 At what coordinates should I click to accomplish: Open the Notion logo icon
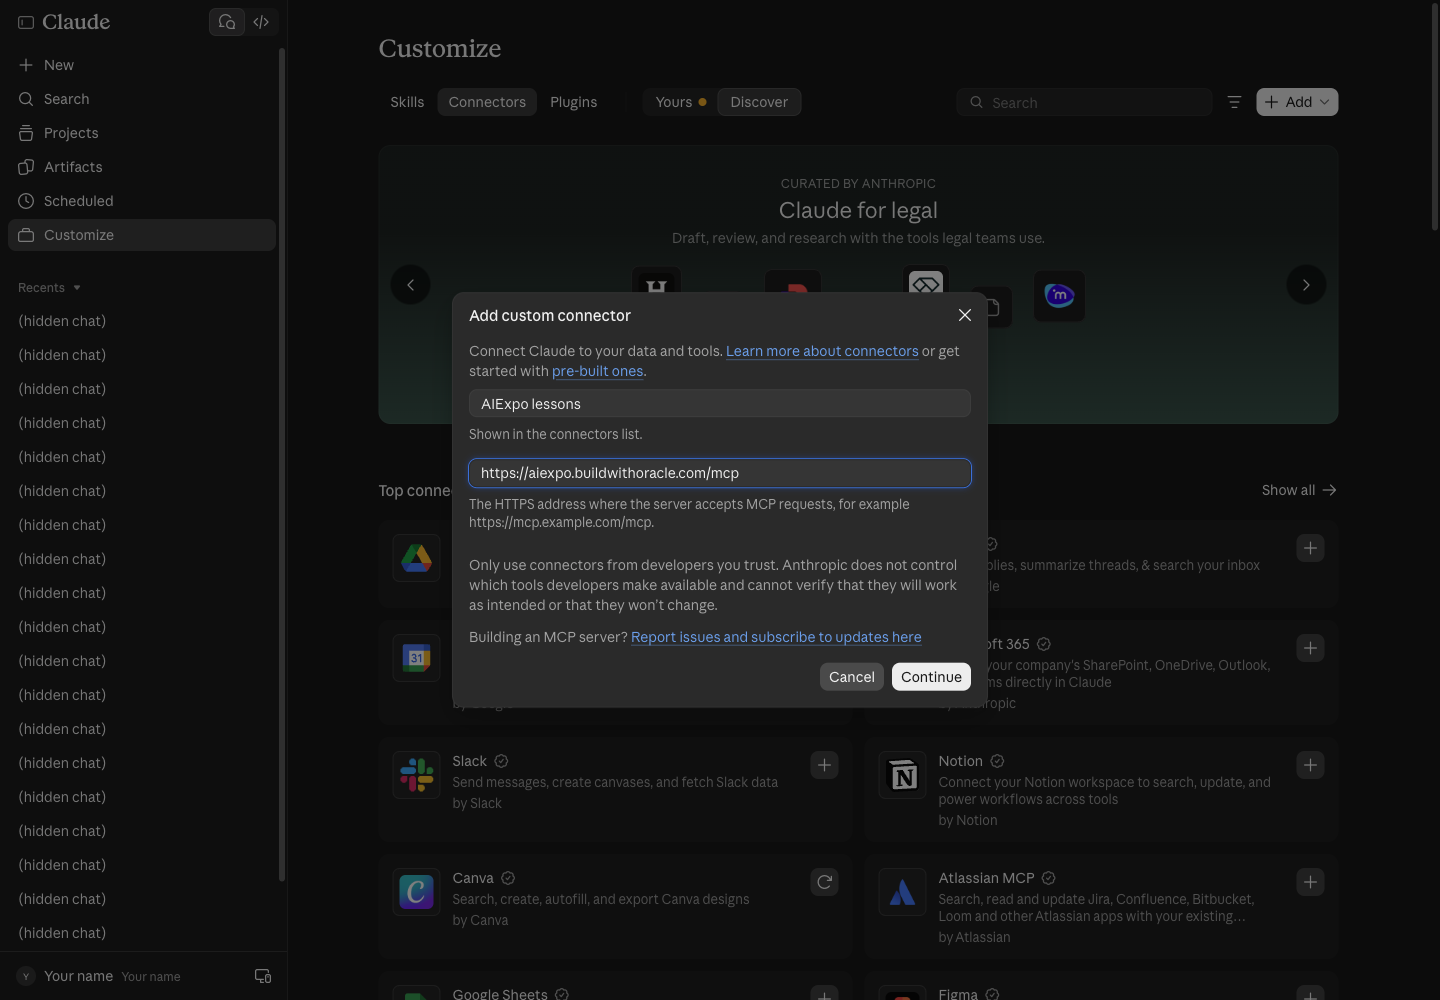click(903, 775)
